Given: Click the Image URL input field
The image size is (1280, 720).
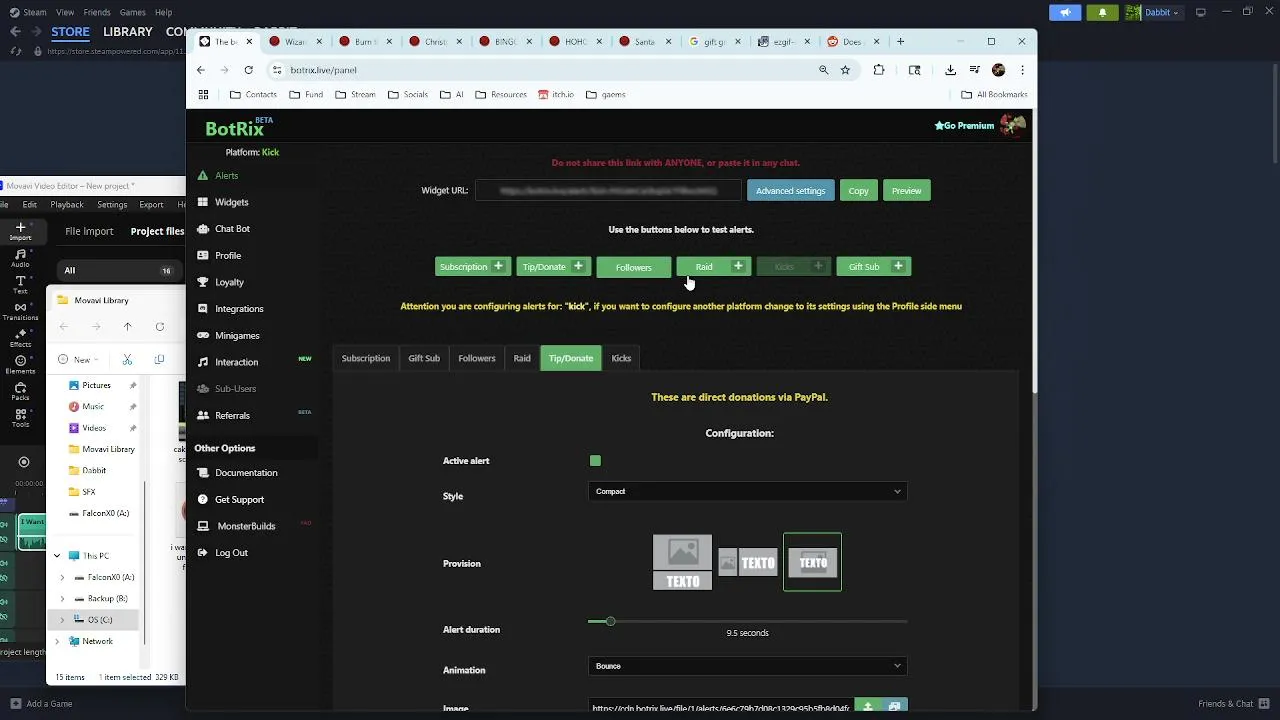Looking at the screenshot, I should (x=721, y=707).
